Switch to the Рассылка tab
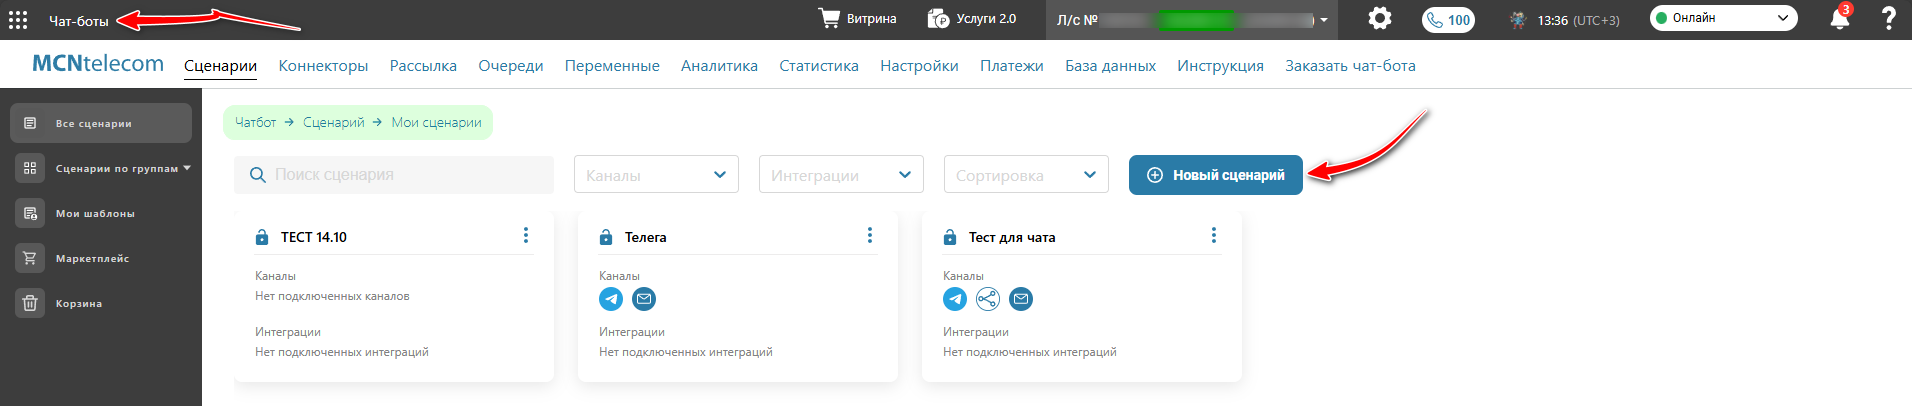This screenshot has width=1912, height=406. (423, 66)
